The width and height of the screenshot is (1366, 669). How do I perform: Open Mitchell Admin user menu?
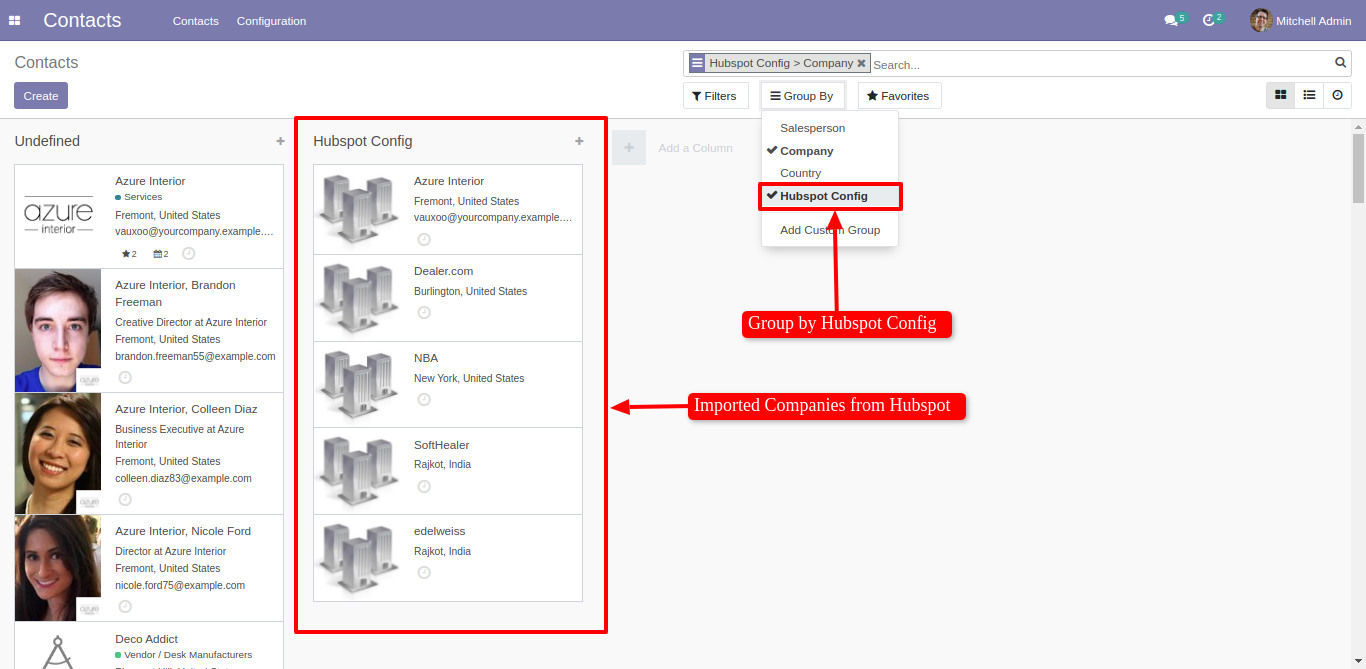1303,20
